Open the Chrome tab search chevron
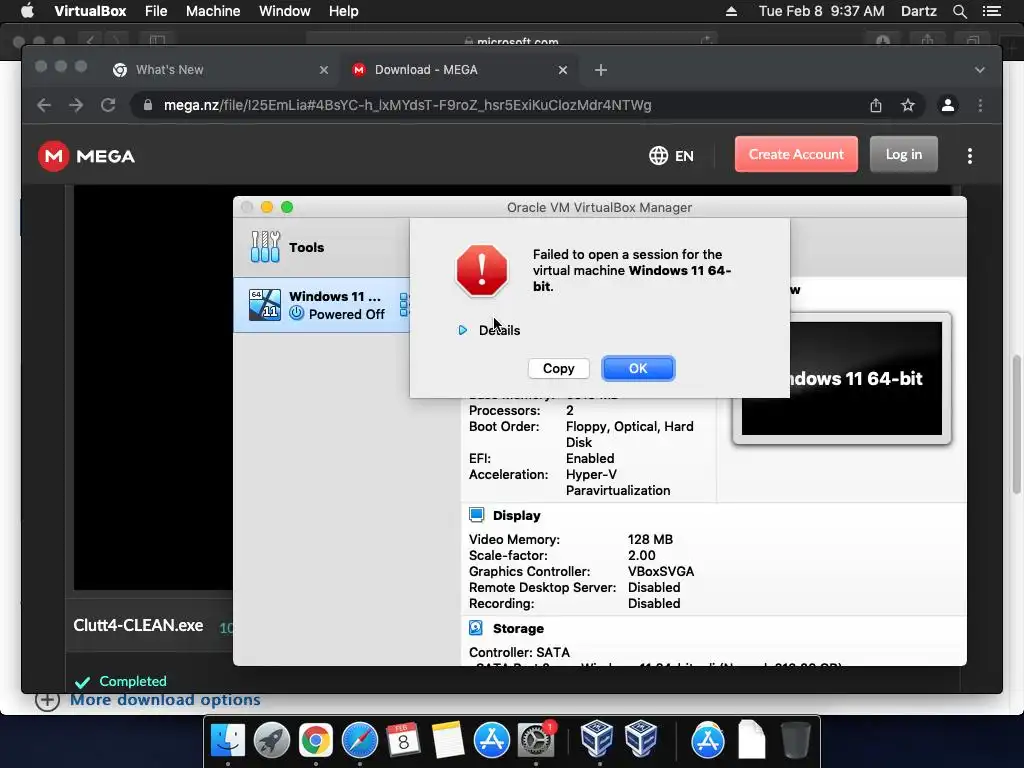This screenshot has height=768, width=1024. [x=980, y=70]
